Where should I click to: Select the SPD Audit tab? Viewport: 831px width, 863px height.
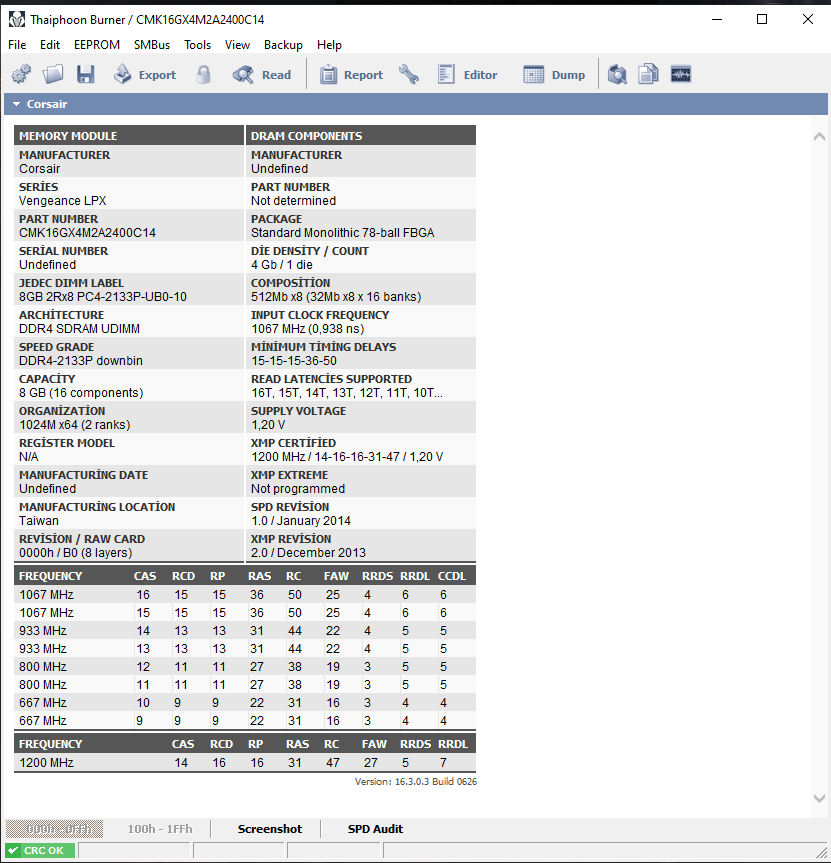(x=375, y=829)
